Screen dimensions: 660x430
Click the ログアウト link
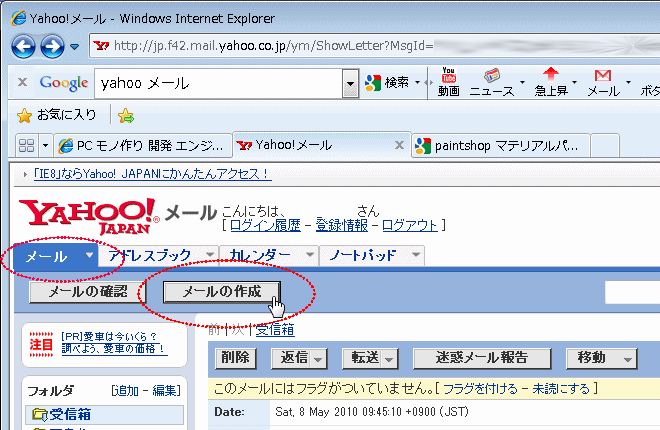(409, 225)
